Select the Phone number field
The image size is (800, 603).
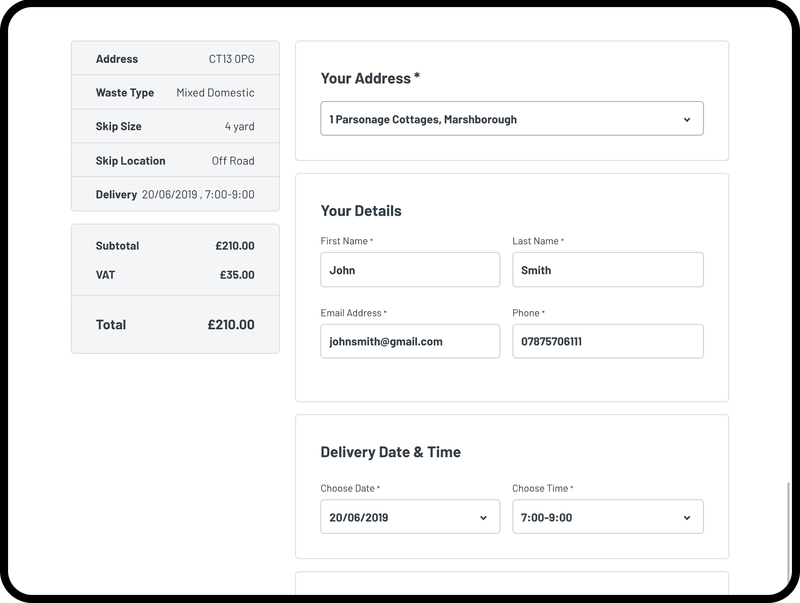tap(608, 341)
